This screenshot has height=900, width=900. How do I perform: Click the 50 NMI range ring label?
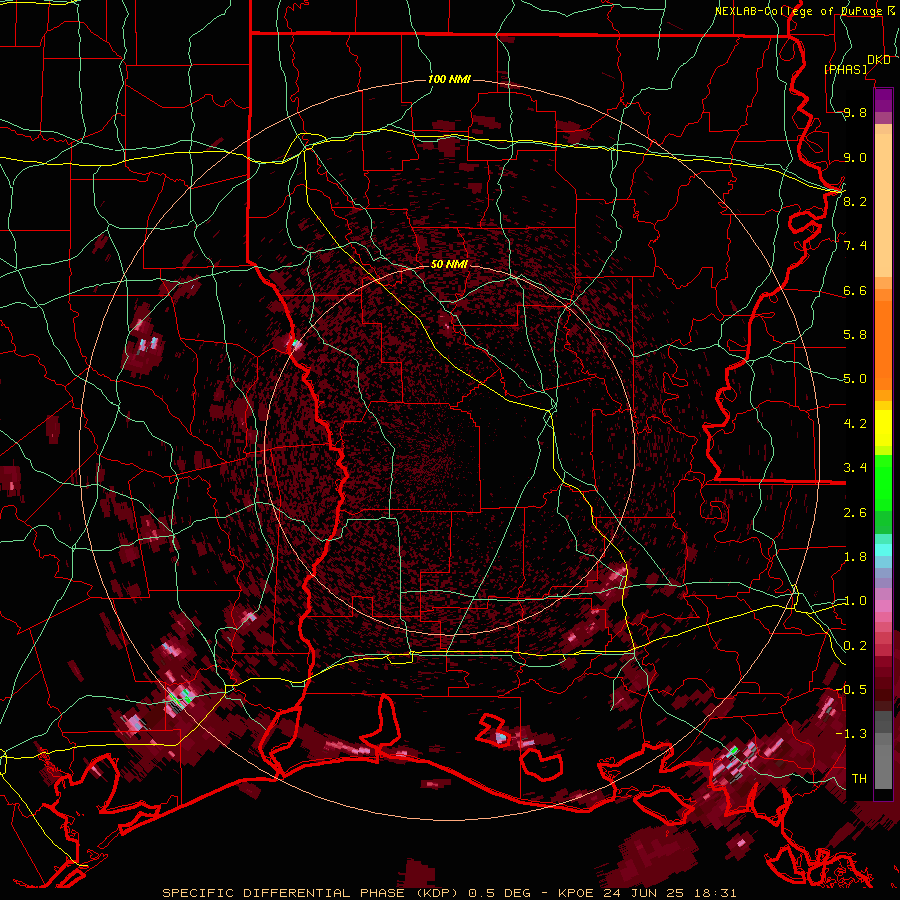pos(449,264)
